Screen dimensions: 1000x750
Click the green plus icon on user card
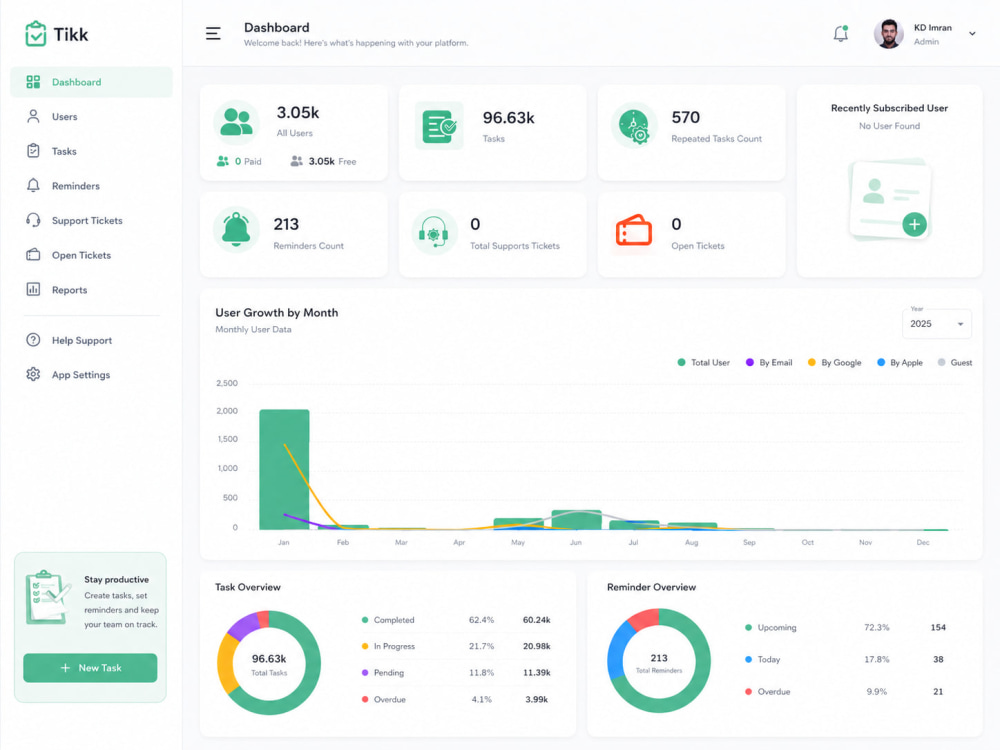pos(915,224)
